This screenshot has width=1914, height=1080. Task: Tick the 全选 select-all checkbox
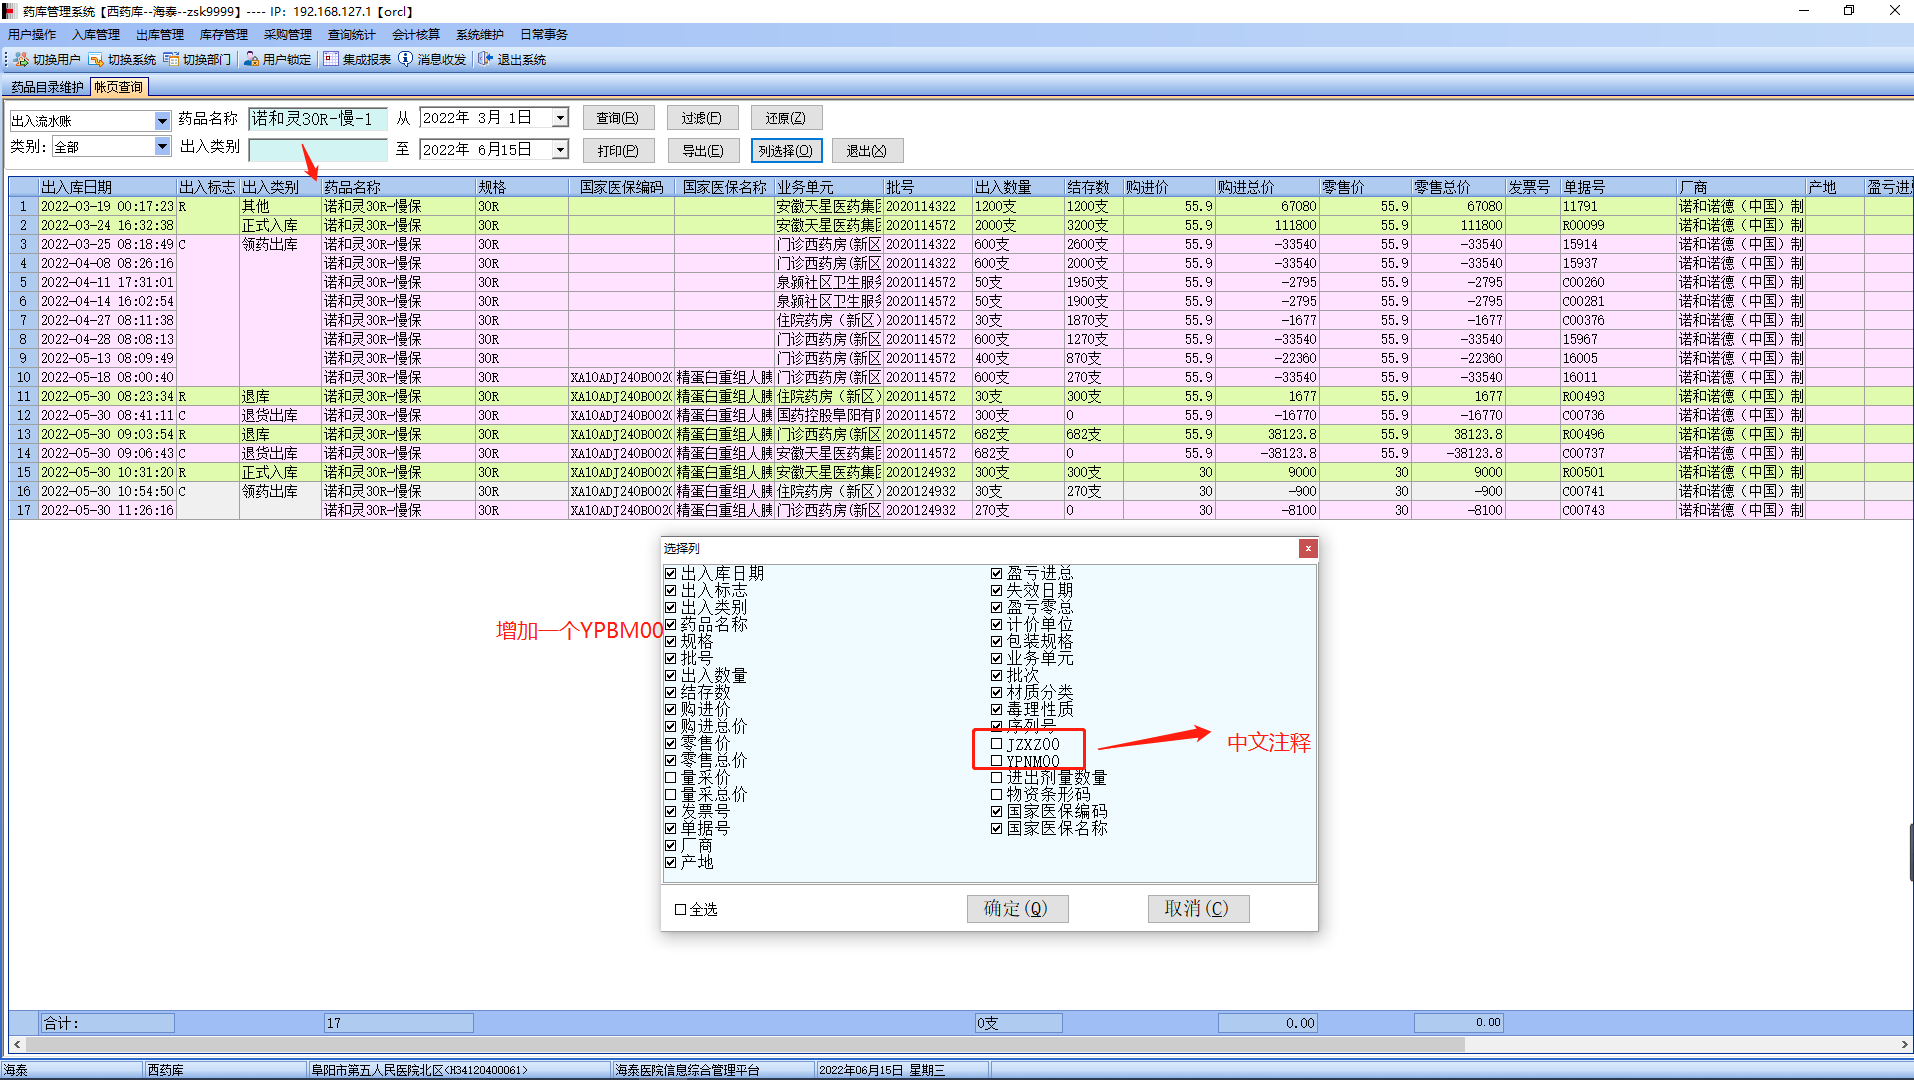point(681,910)
